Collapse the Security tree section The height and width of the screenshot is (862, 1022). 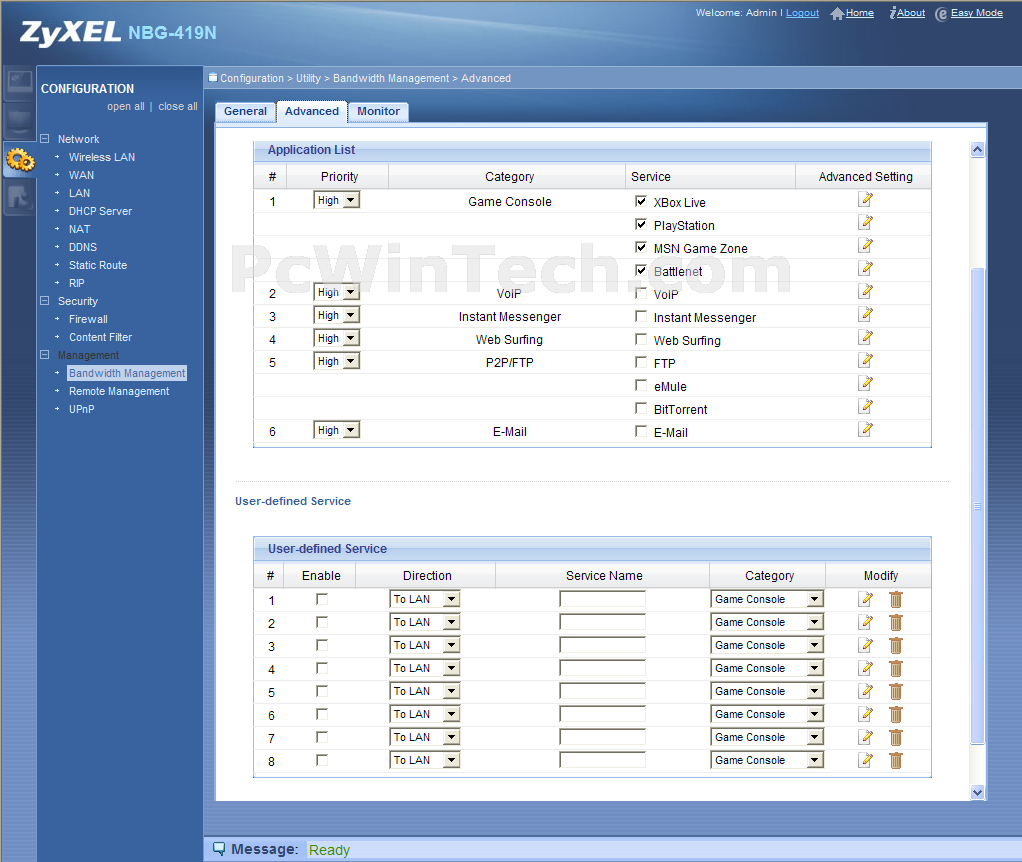click(44, 300)
